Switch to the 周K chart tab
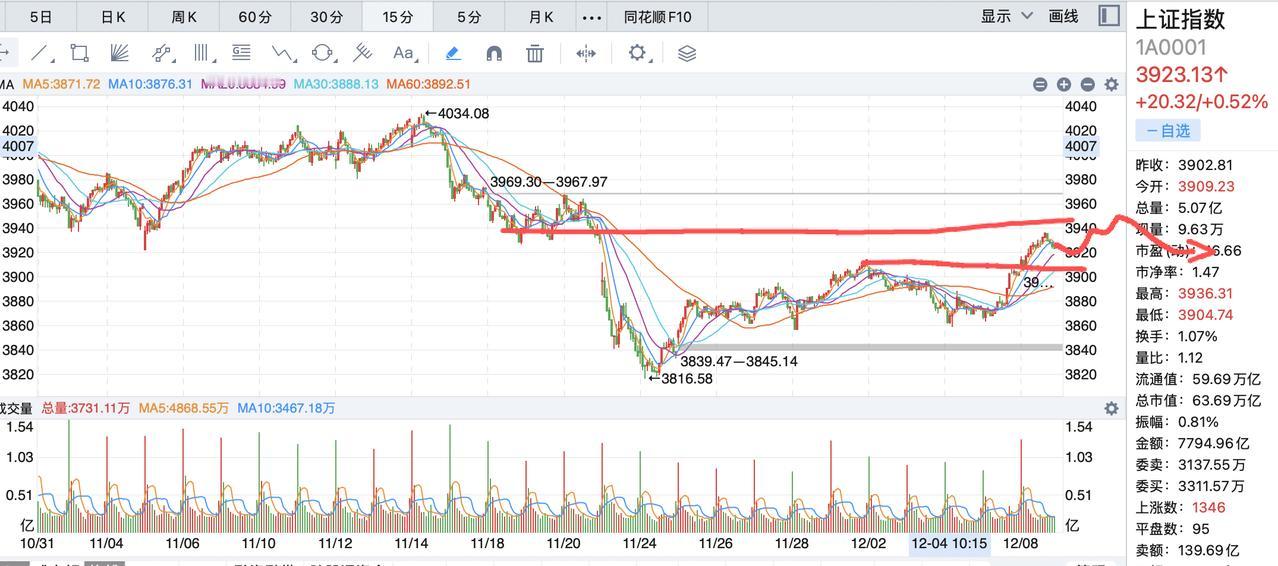This screenshot has height=566, width=1278. 184,16
